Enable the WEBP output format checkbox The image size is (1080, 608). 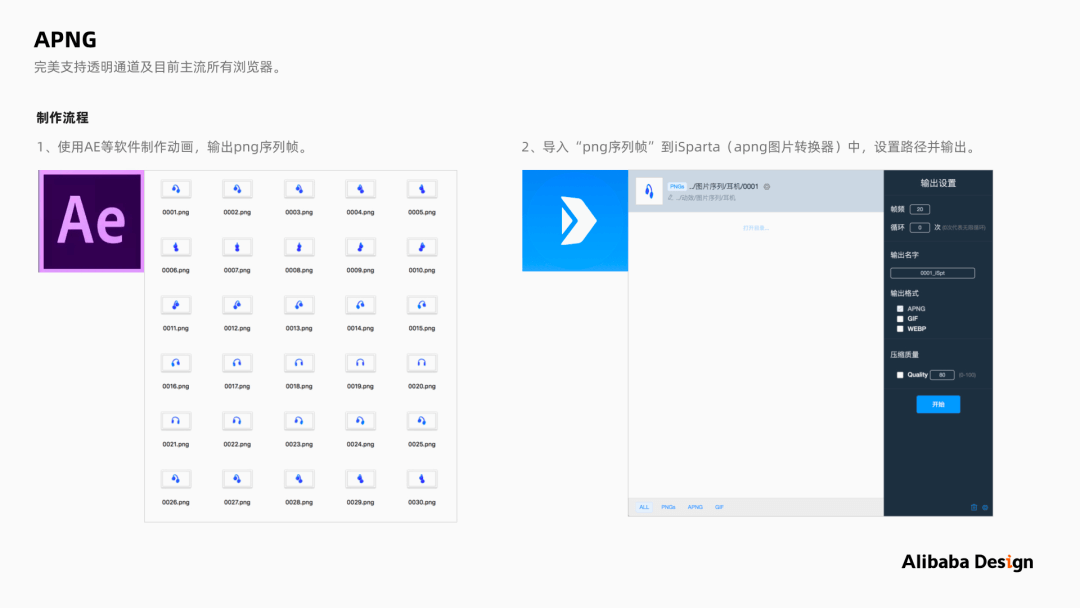(900, 329)
